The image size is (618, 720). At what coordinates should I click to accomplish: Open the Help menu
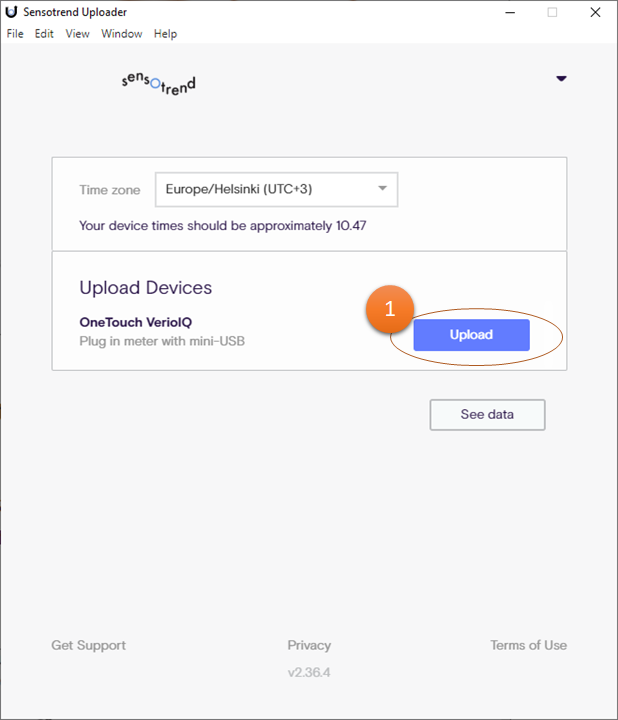click(165, 34)
